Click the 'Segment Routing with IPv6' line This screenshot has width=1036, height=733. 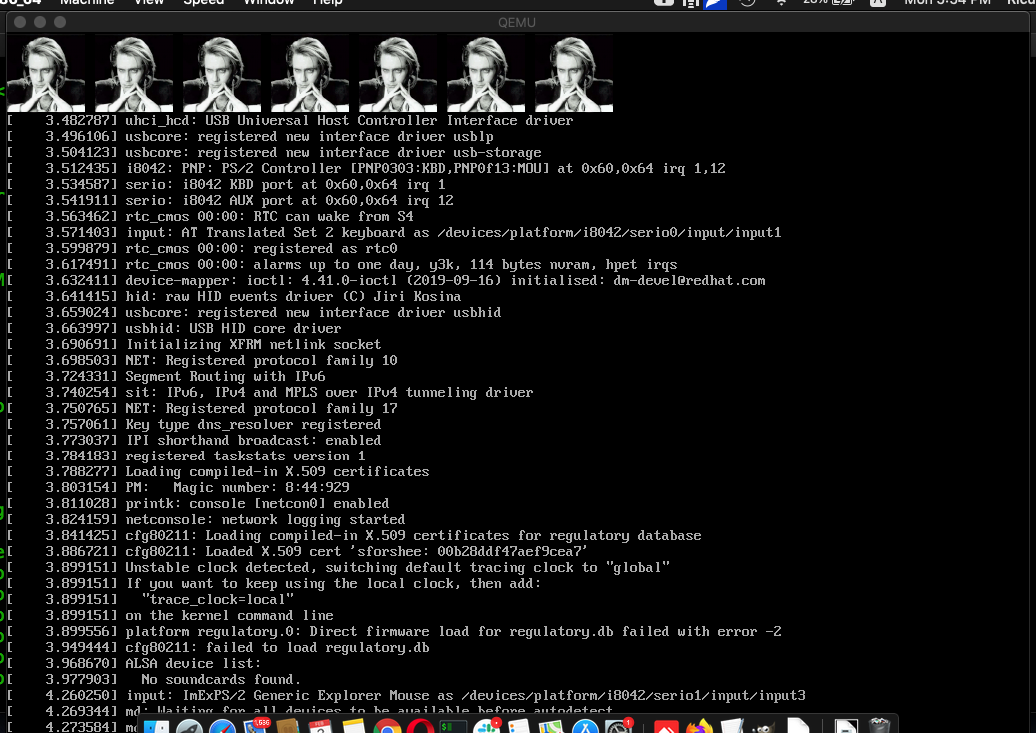pyautogui.click(x=166, y=376)
